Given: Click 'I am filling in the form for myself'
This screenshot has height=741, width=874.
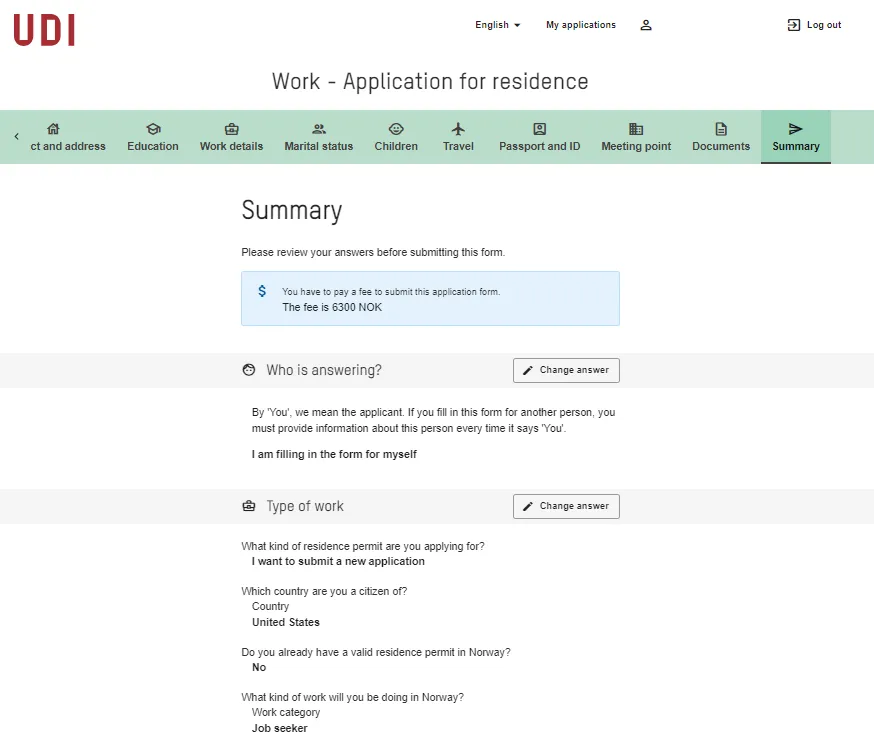Looking at the screenshot, I should [334, 454].
